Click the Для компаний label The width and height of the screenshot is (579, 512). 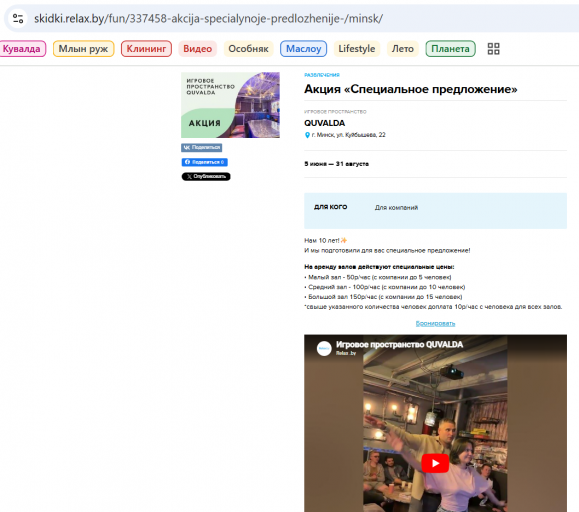[x=396, y=207]
